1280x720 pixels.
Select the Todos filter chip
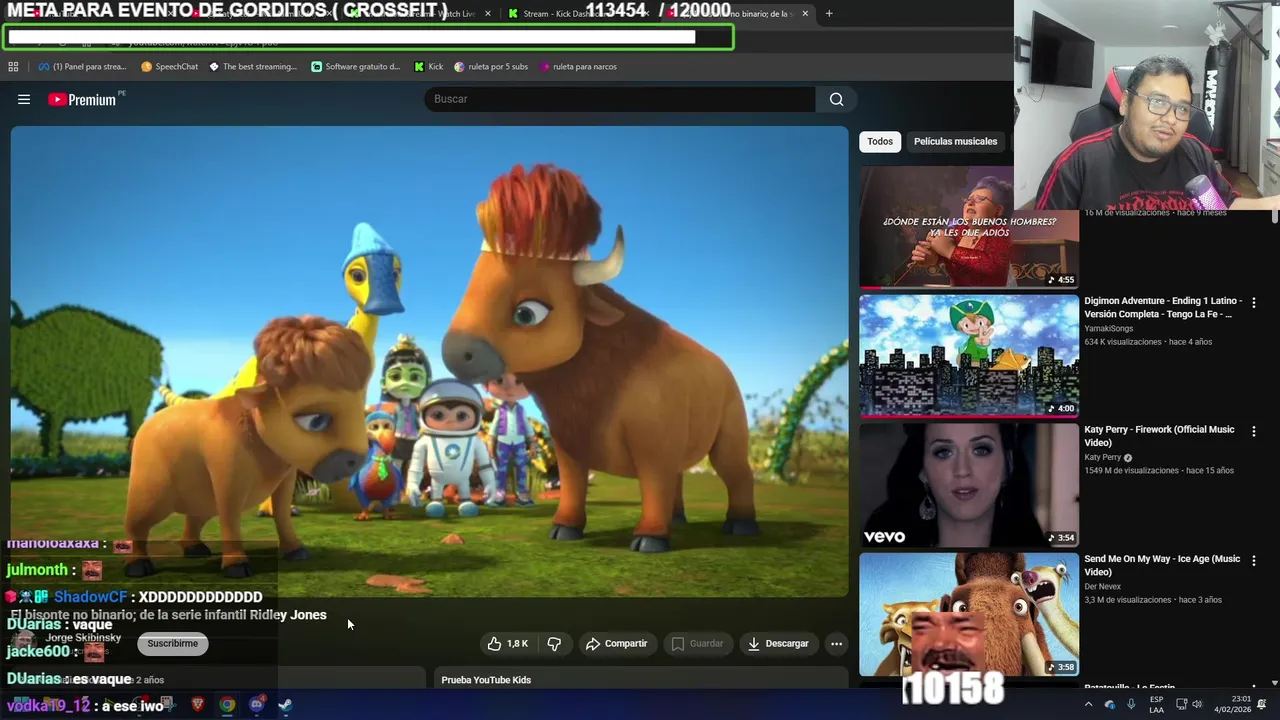click(x=880, y=141)
